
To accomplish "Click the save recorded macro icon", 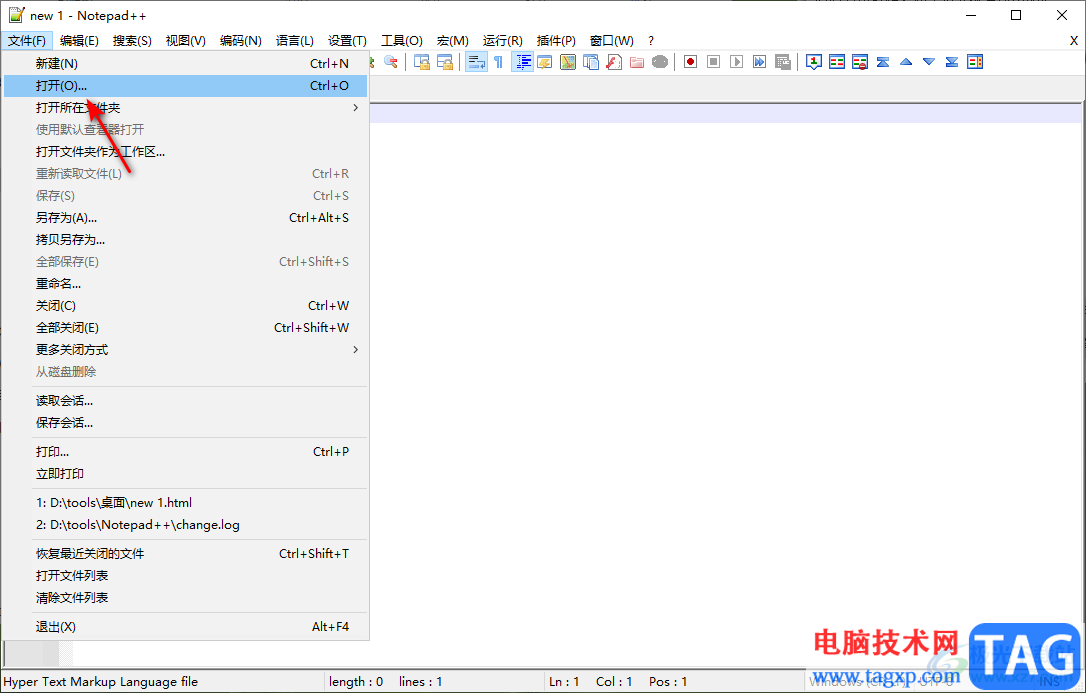I will pos(783,62).
